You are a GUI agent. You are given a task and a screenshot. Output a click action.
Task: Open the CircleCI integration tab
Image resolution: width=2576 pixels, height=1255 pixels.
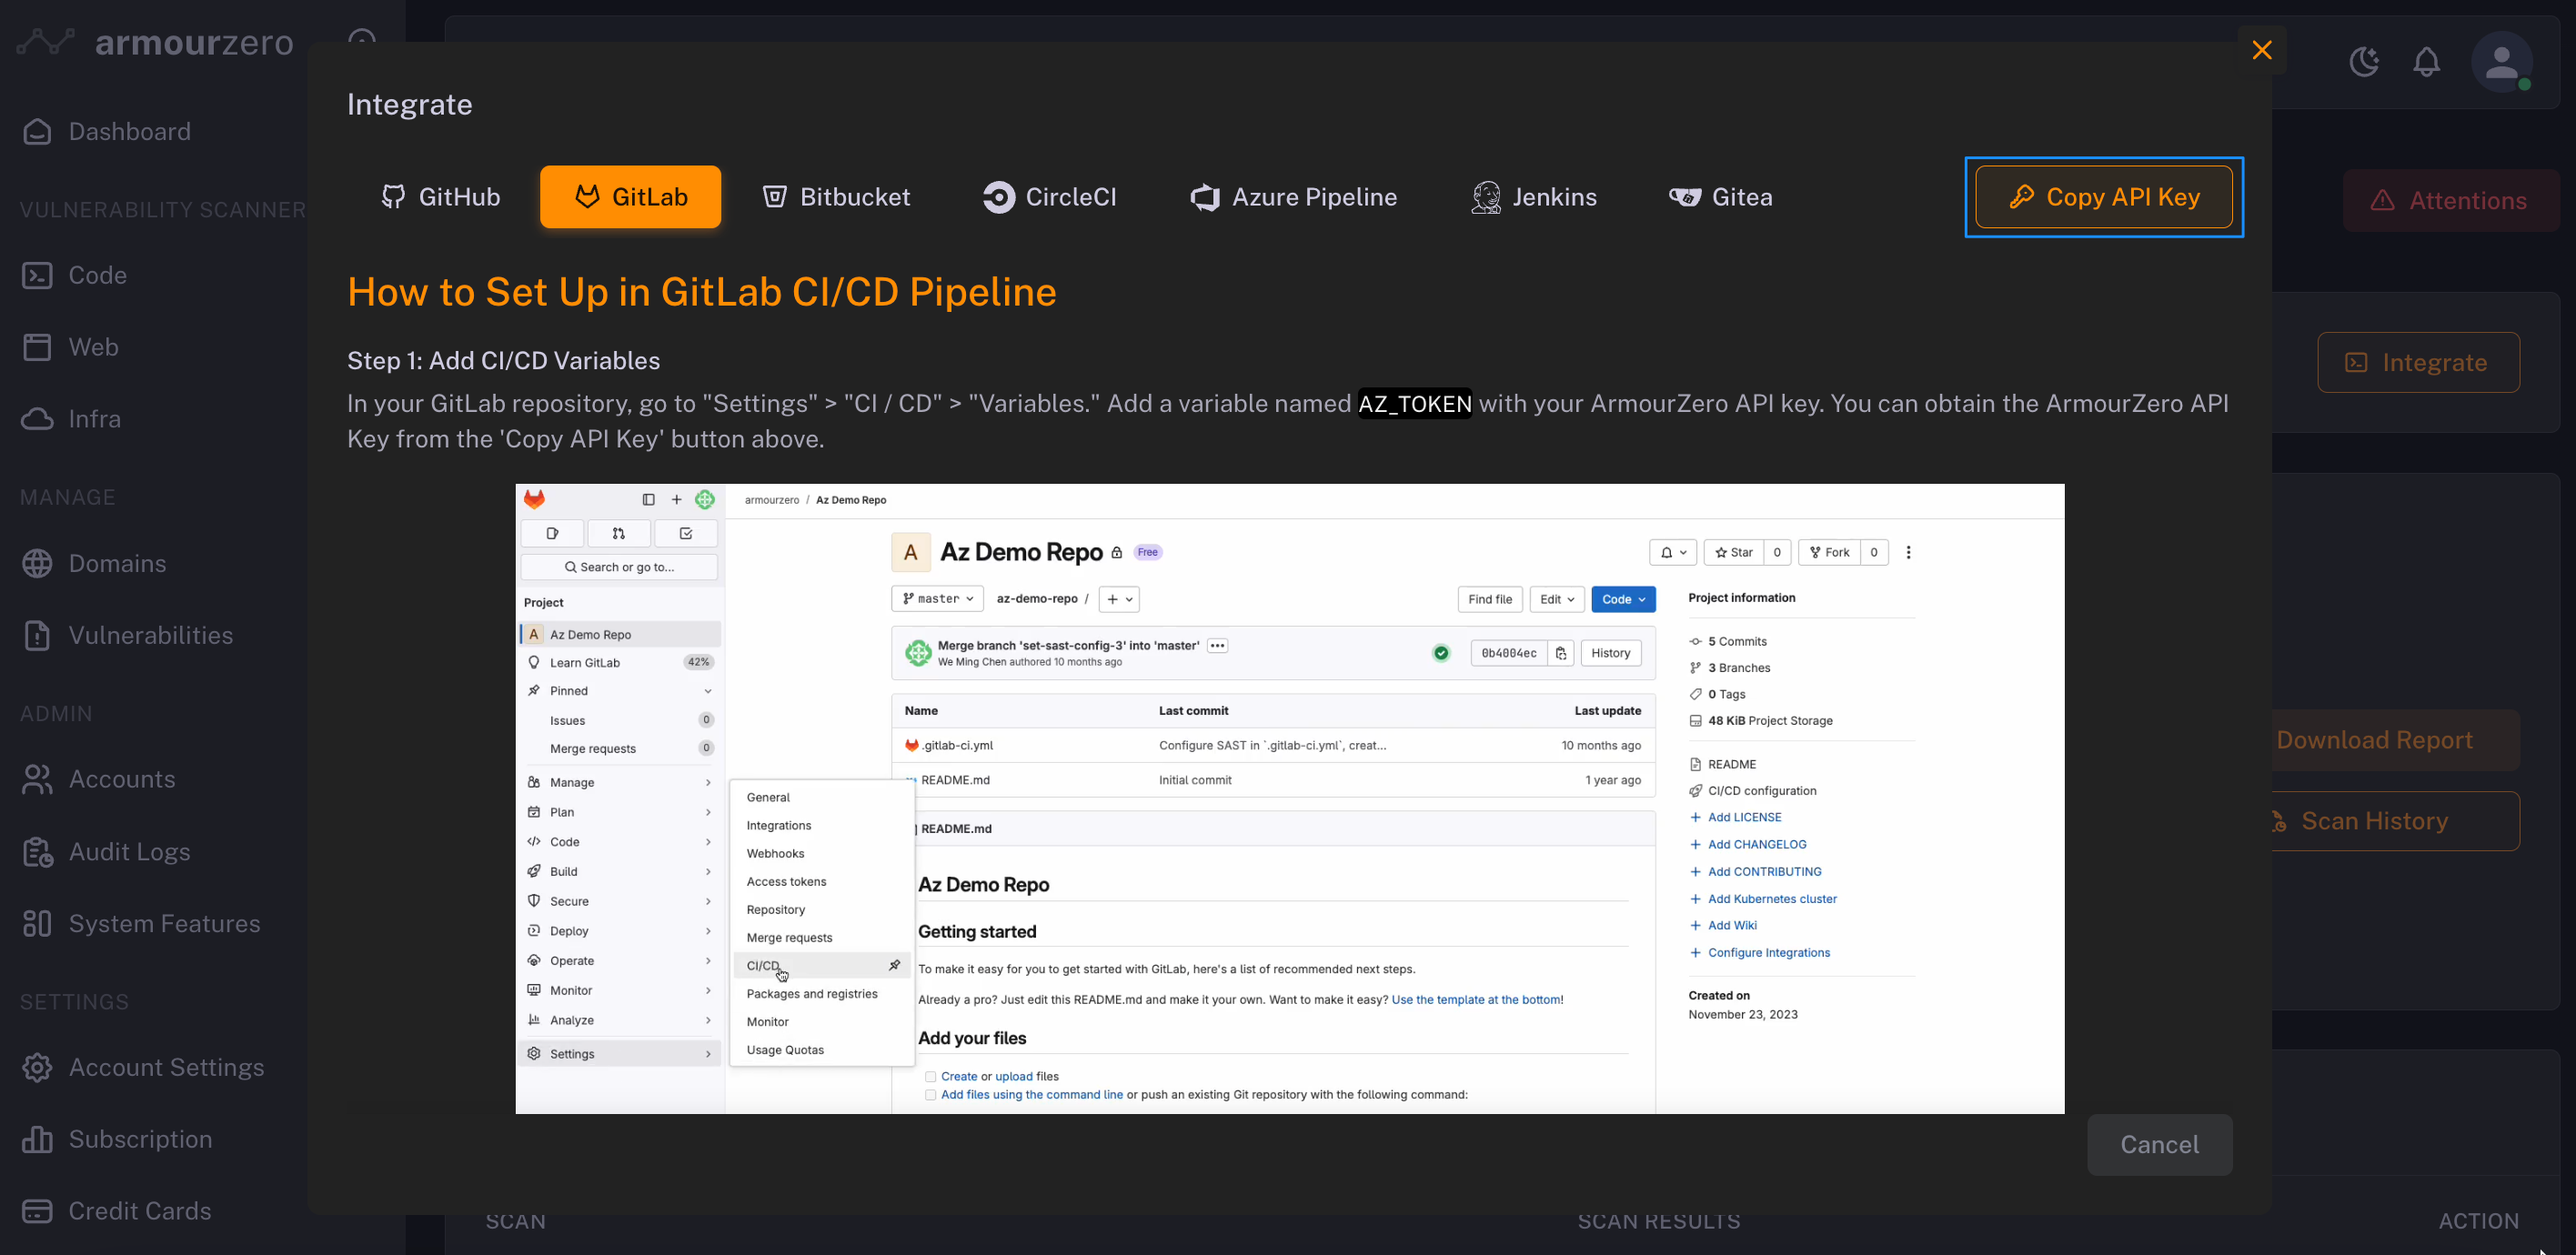tap(1049, 197)
